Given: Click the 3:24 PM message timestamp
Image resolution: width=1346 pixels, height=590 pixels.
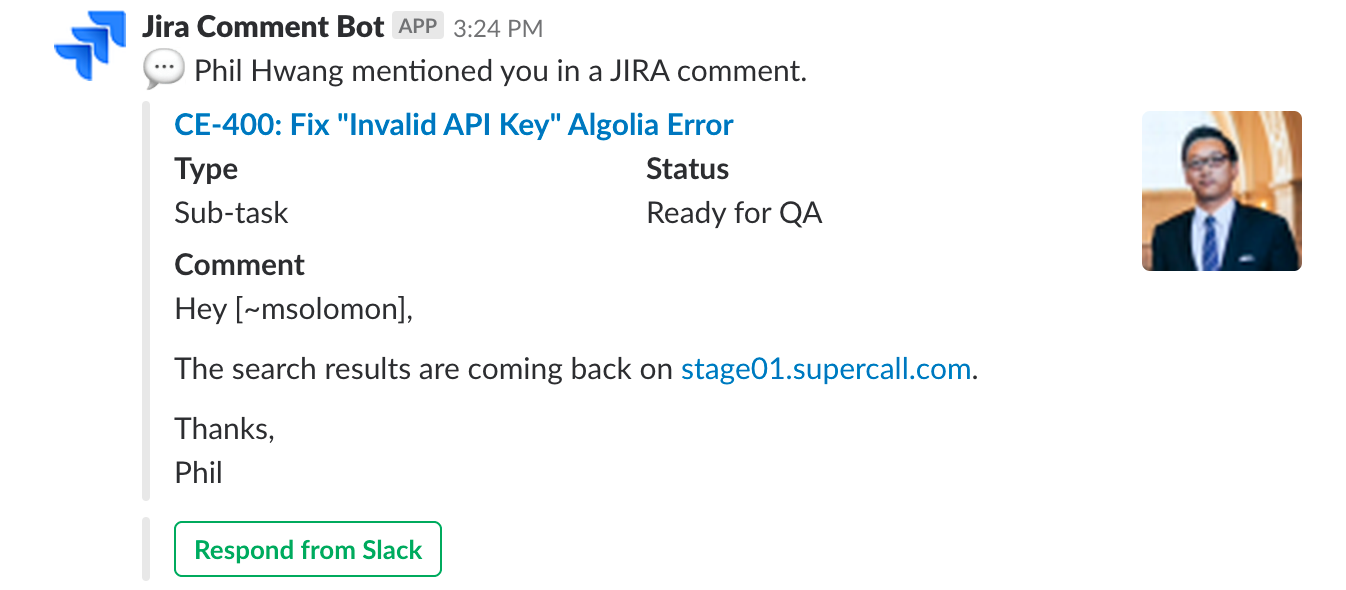Looking at the screenshot, I should click(498, 29).
